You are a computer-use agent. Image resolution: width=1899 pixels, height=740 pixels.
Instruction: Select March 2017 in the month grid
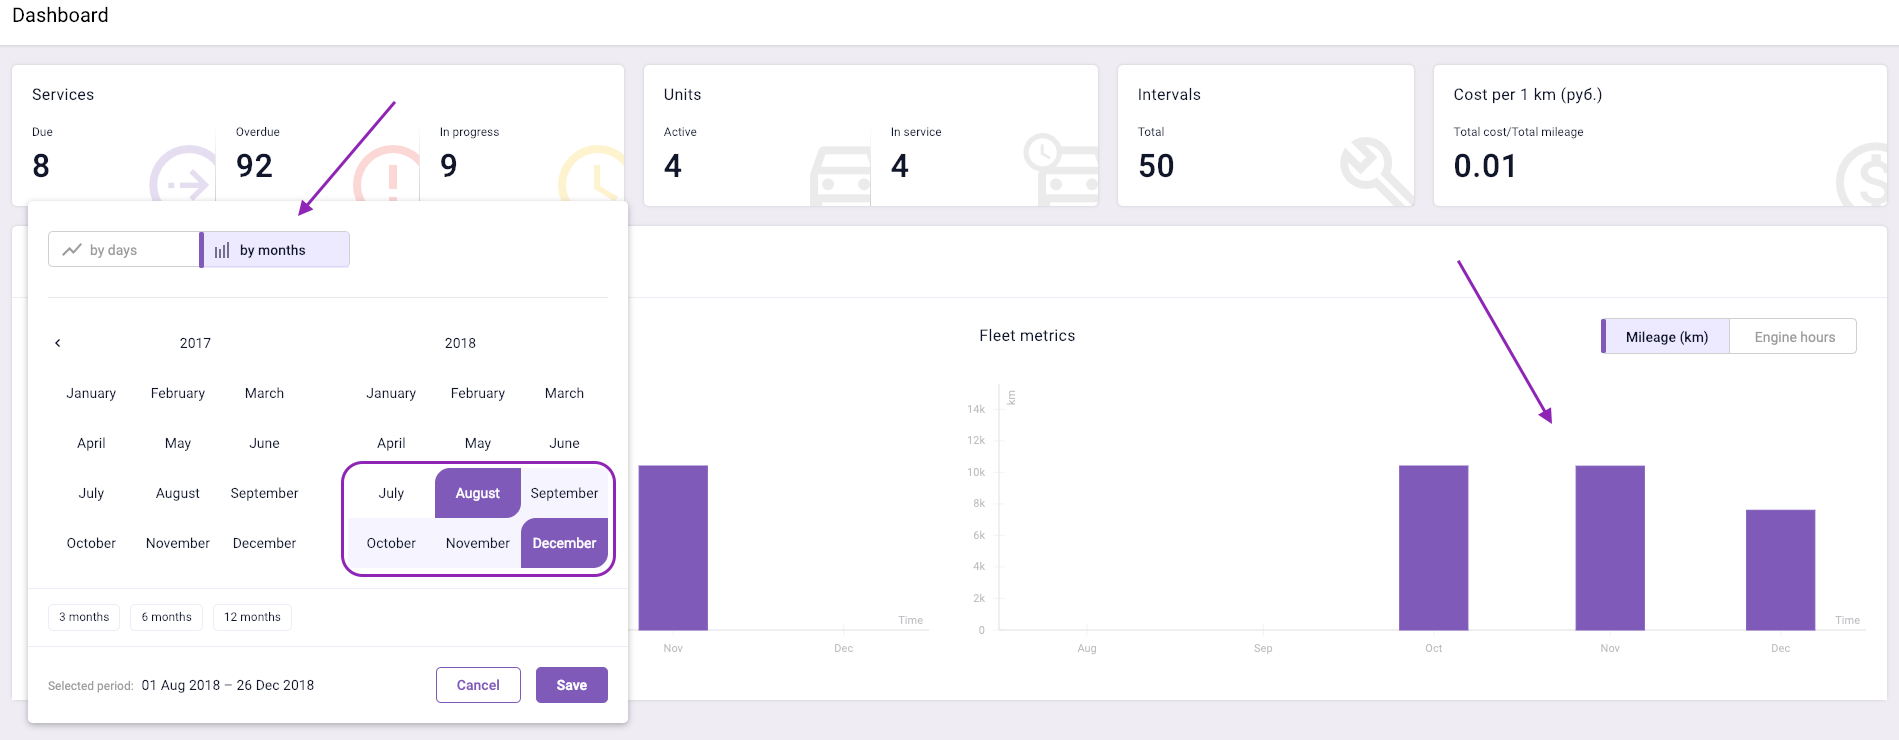tap(264, 393)
